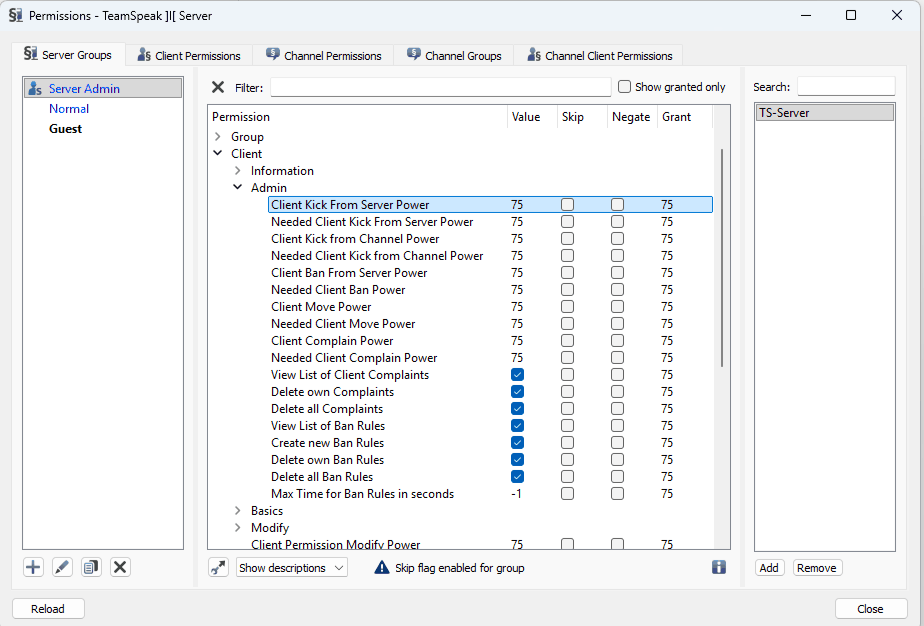Screen dimensions: 924x626
Task: Select Delete own Ban Rules row
Action: click(x=490, y=460)
